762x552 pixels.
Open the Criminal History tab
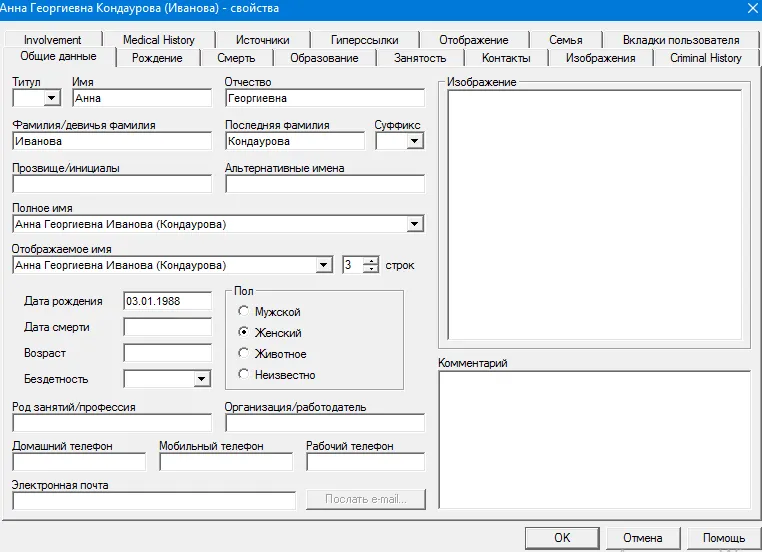pyautogui.click(x=705, y=58)
